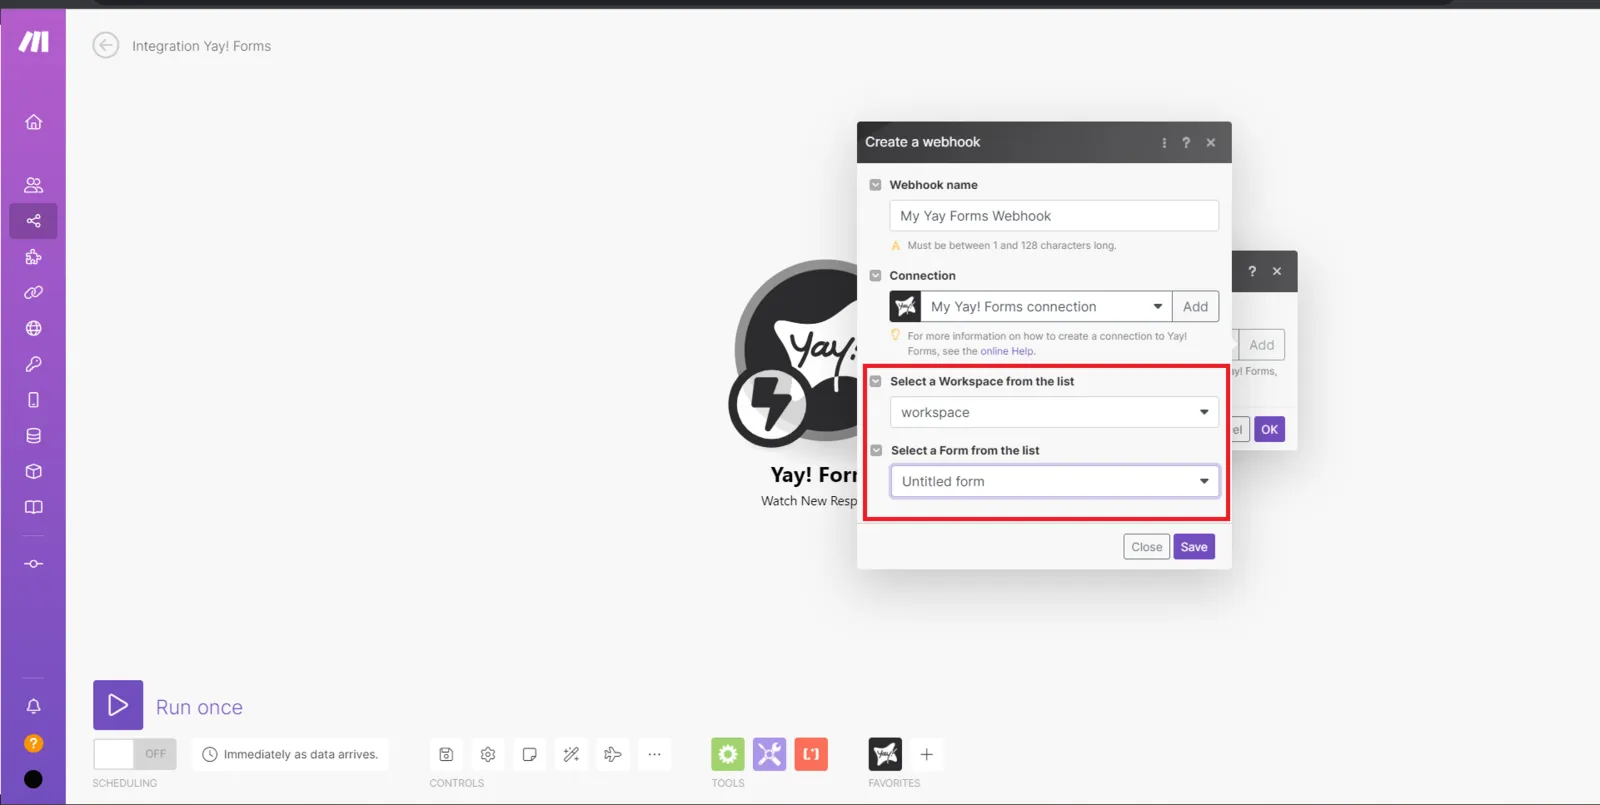1600x805 pixels.
Task: Open the Devices phone icon in sidebar
Action: [34, 400]
